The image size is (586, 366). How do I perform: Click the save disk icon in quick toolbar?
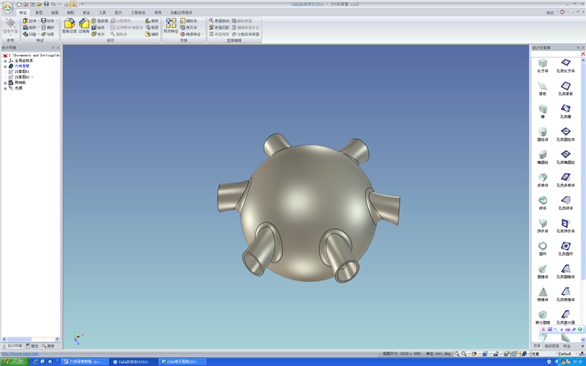(x=46, y=4)
